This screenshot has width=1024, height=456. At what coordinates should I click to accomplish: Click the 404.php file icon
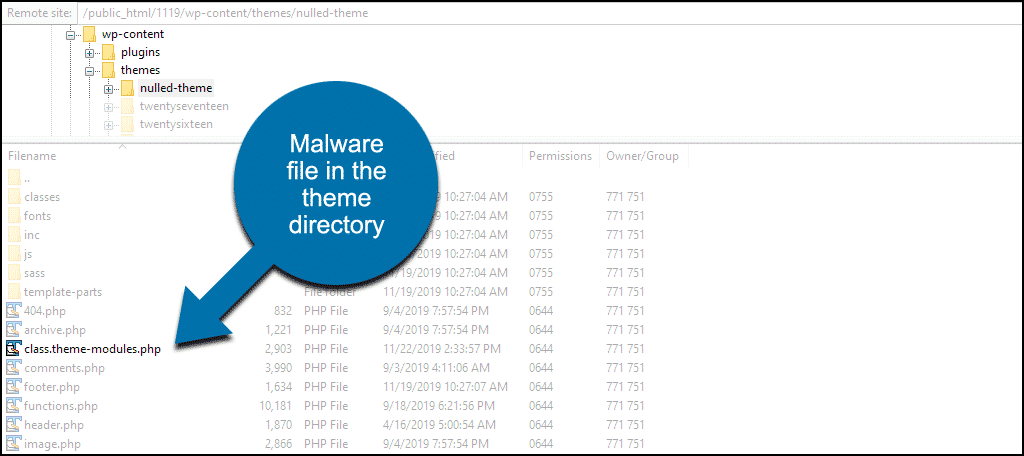14,311
